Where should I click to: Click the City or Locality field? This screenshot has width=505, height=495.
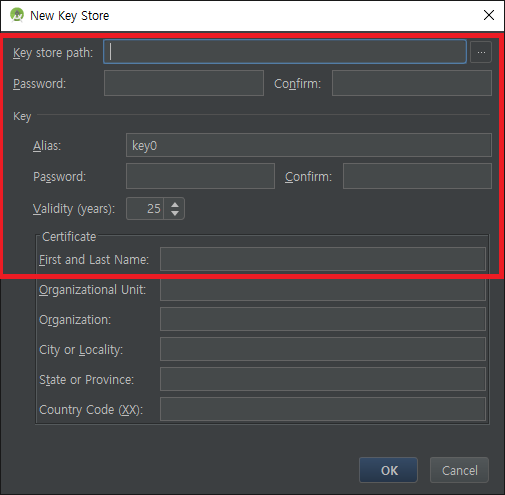(323, 349)
